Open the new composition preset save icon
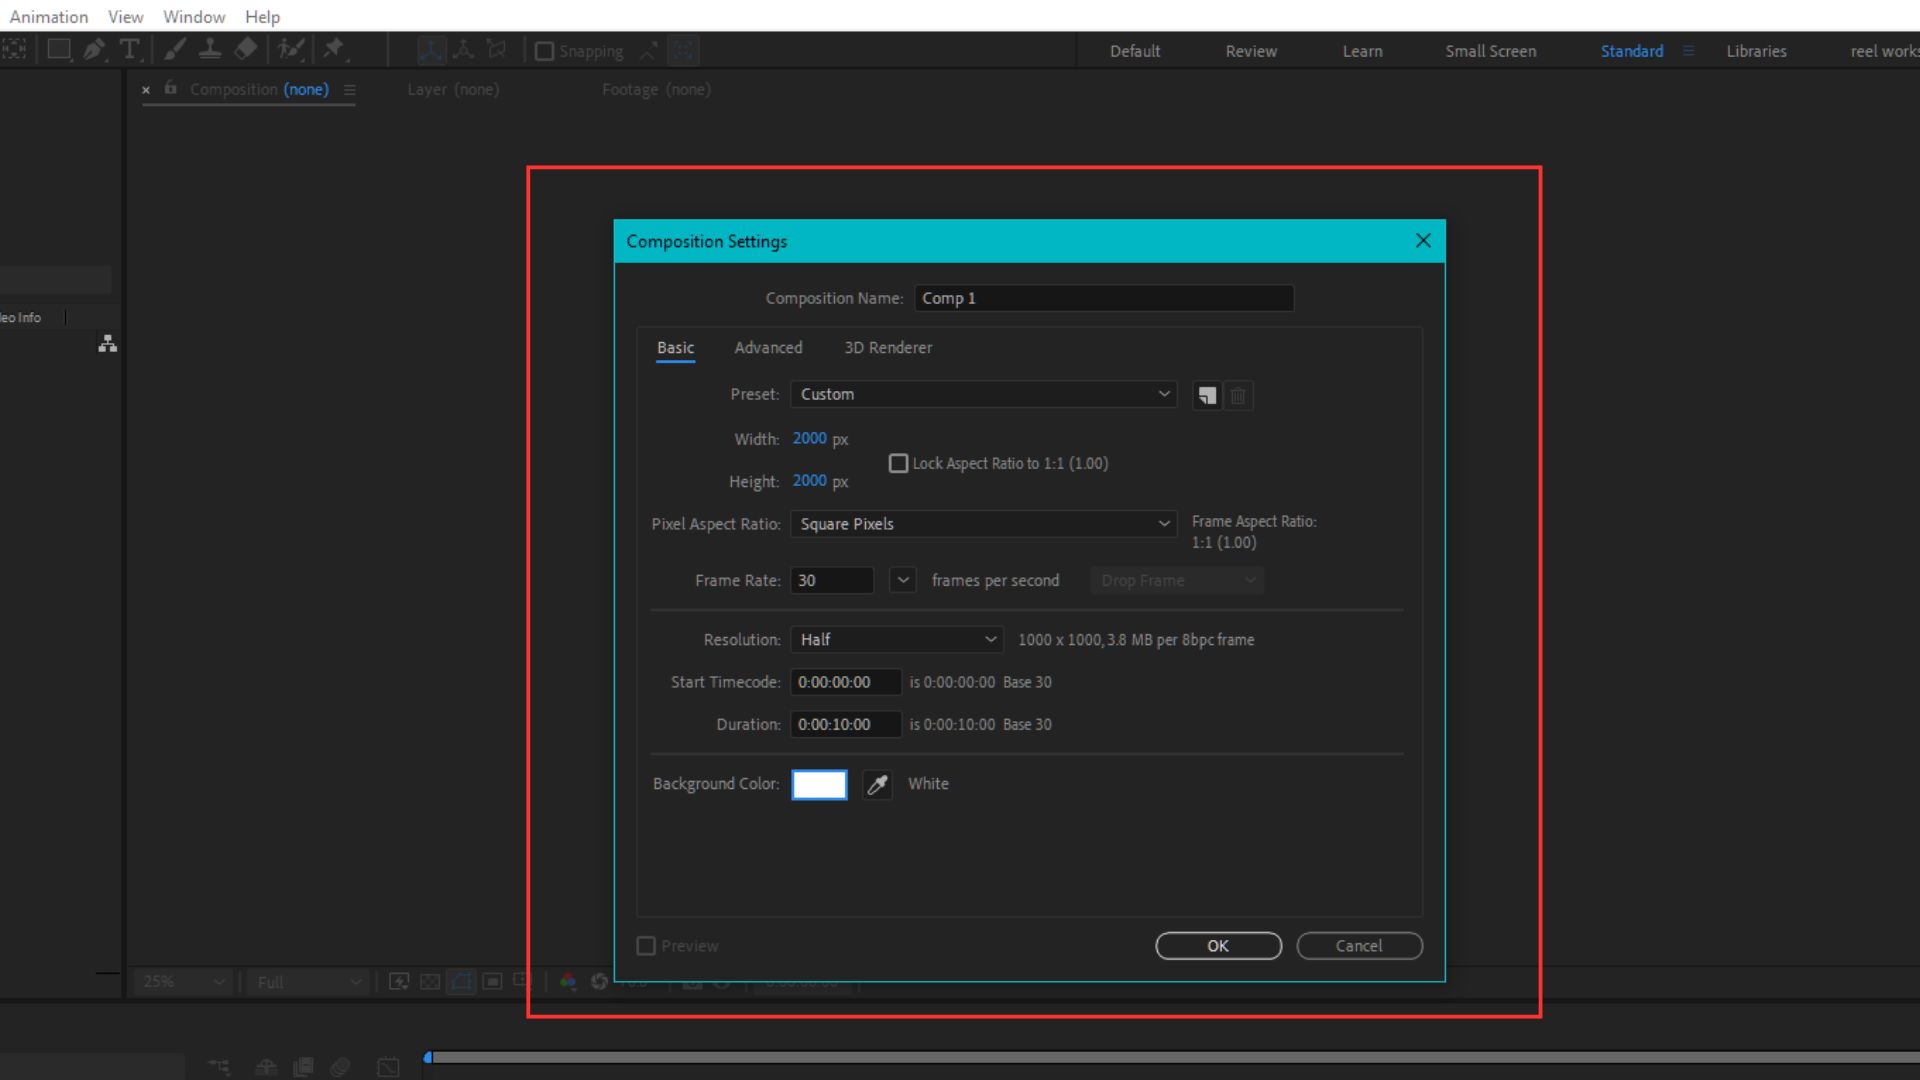Image resolution: width=1920 pixels, height=1080 pixels. (x=1205, y=395)
